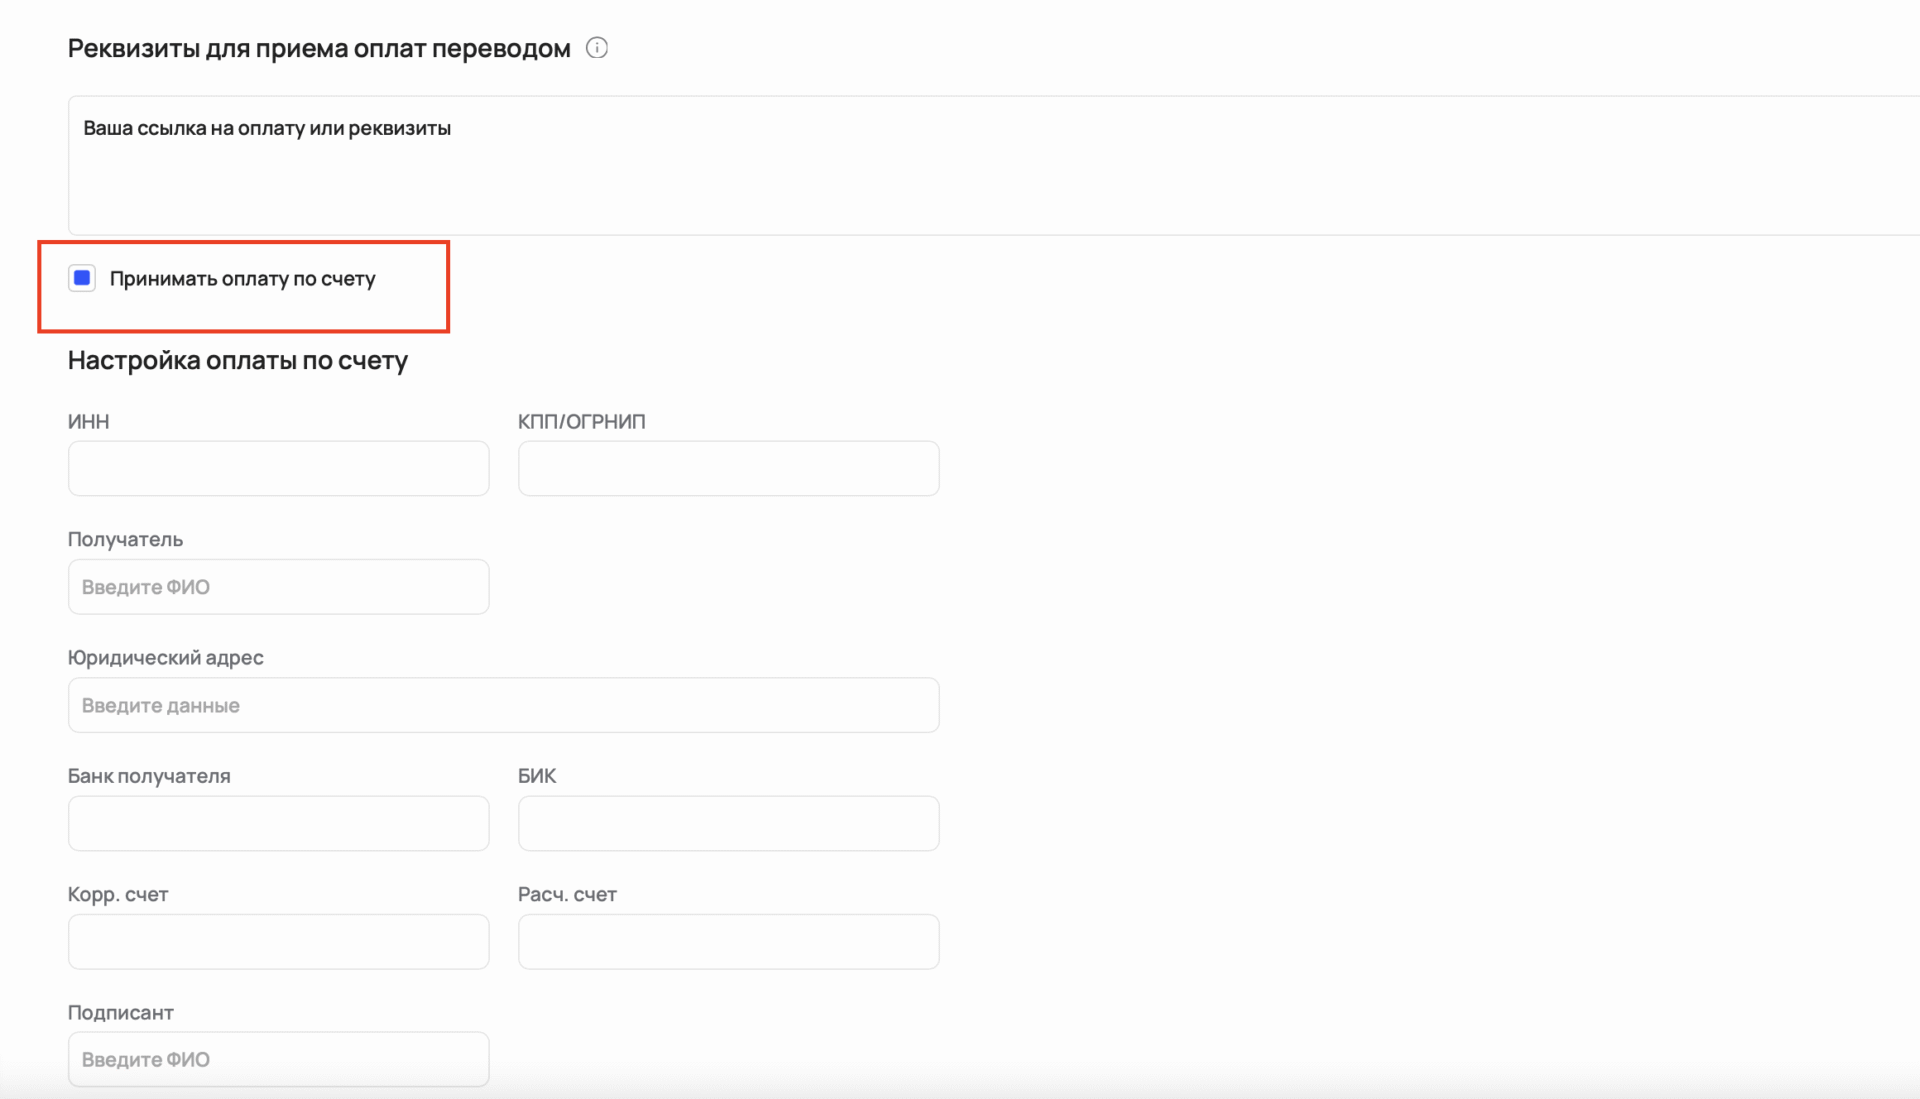Click the 'Настройка оплаты по счету' heading
This screenshot has height=1099, width=1920.
pos(238,360)
